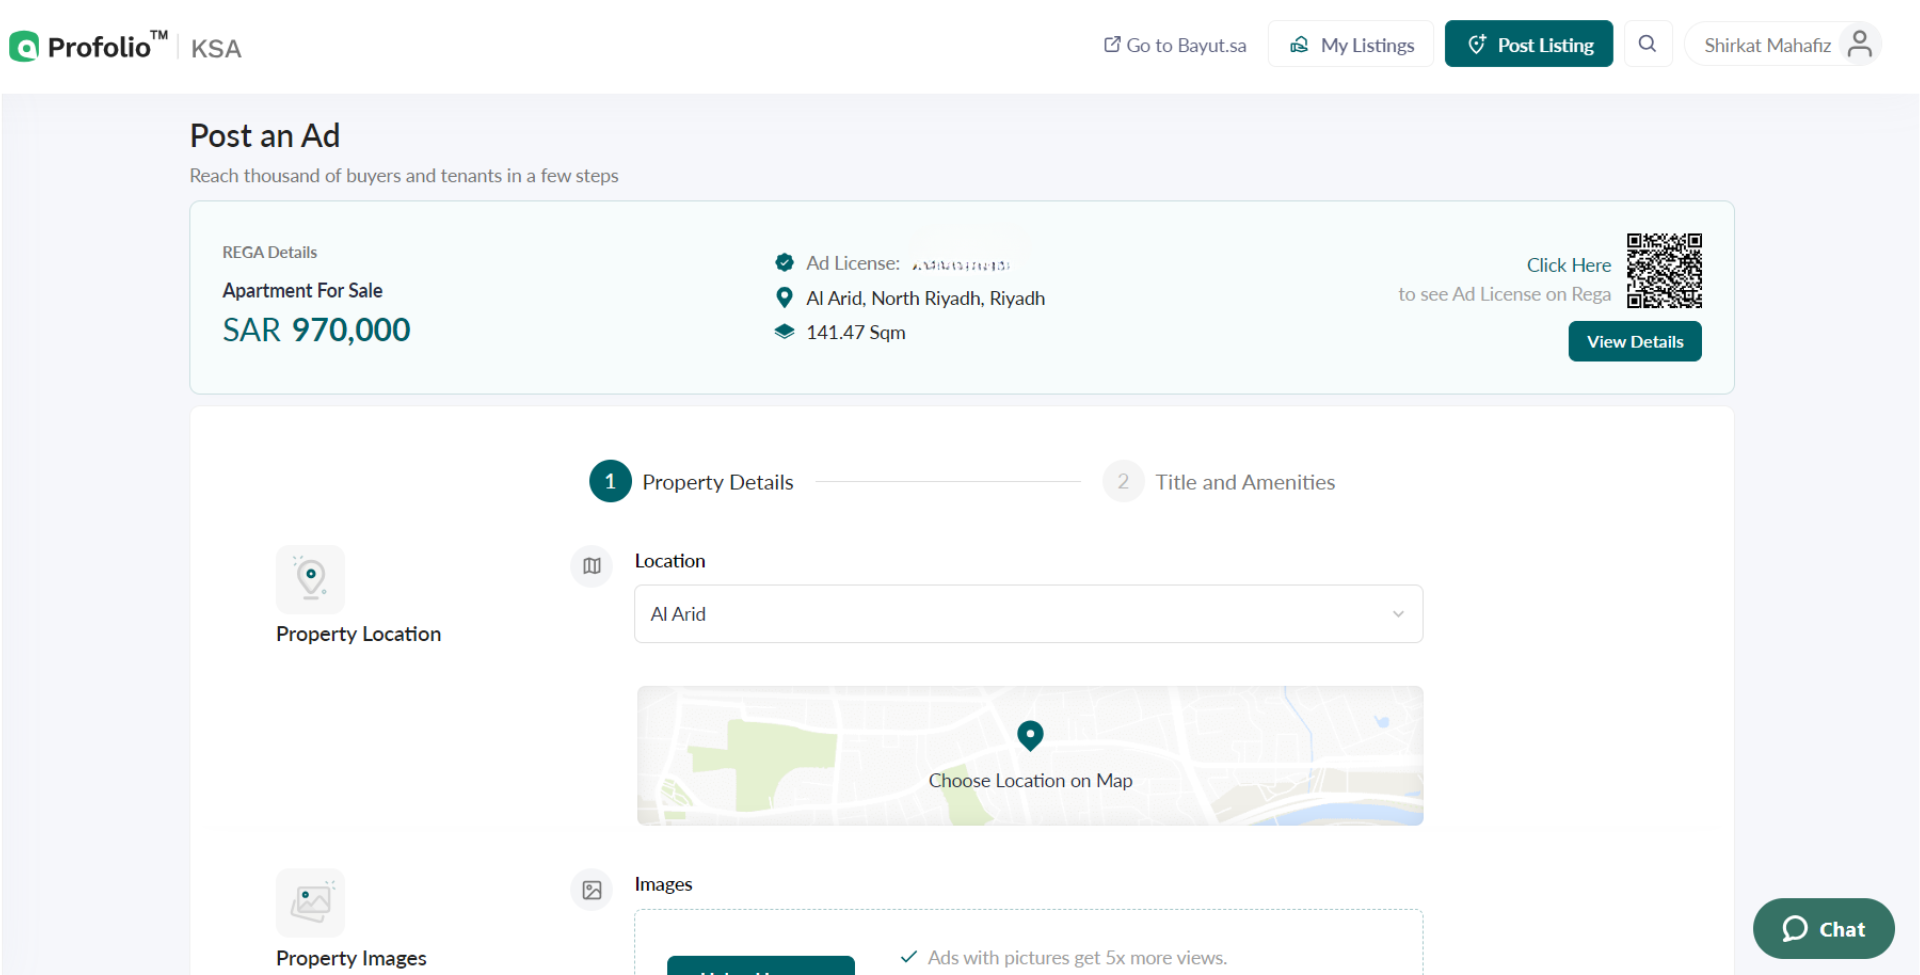
Task: Click the KSA label in header
Action: (216, 48)
